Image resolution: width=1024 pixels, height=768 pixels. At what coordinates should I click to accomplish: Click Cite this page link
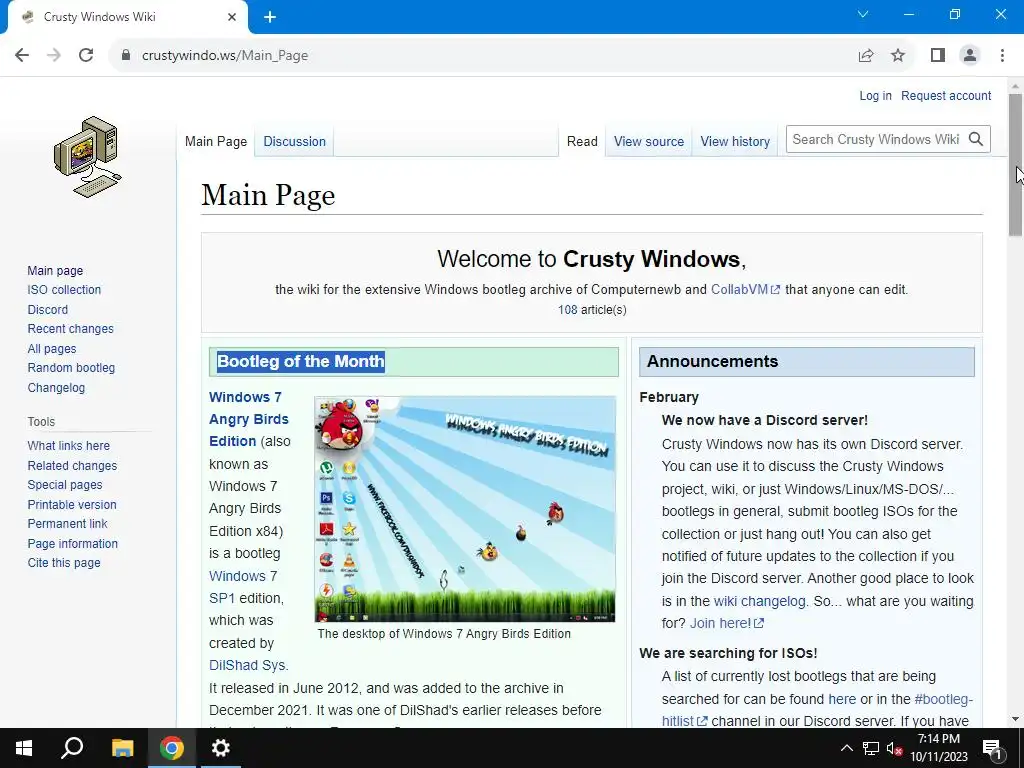[x=64, y=563]
